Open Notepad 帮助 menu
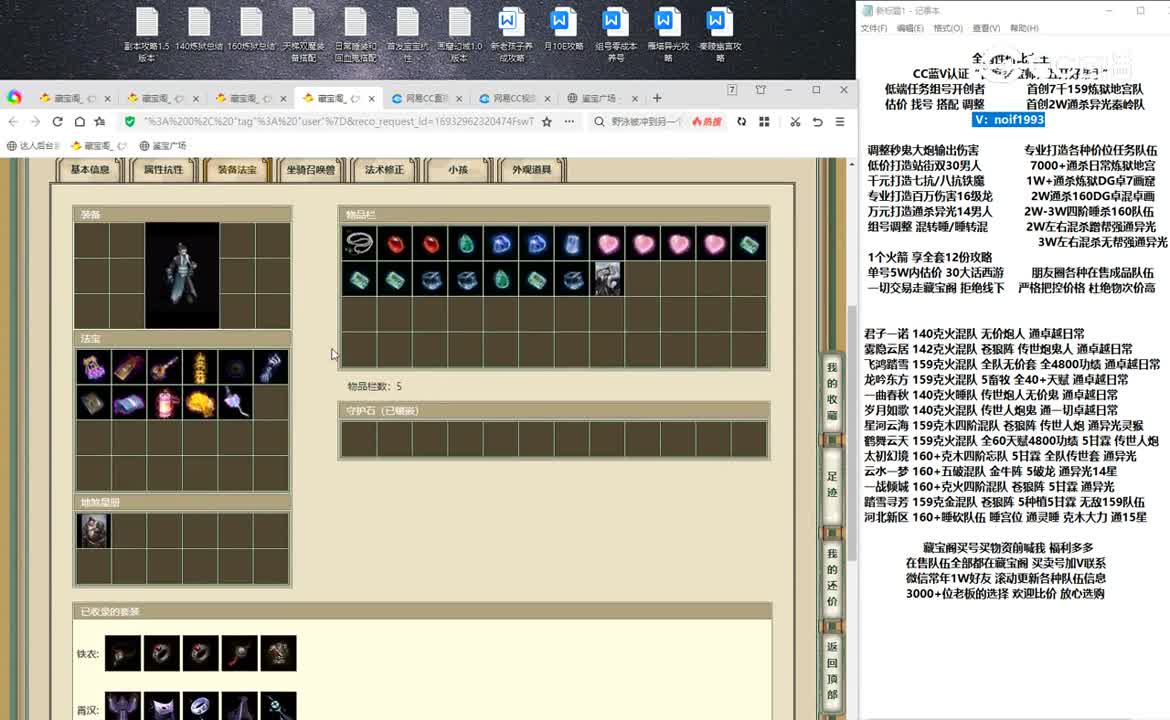 (x=1024, y=28)
